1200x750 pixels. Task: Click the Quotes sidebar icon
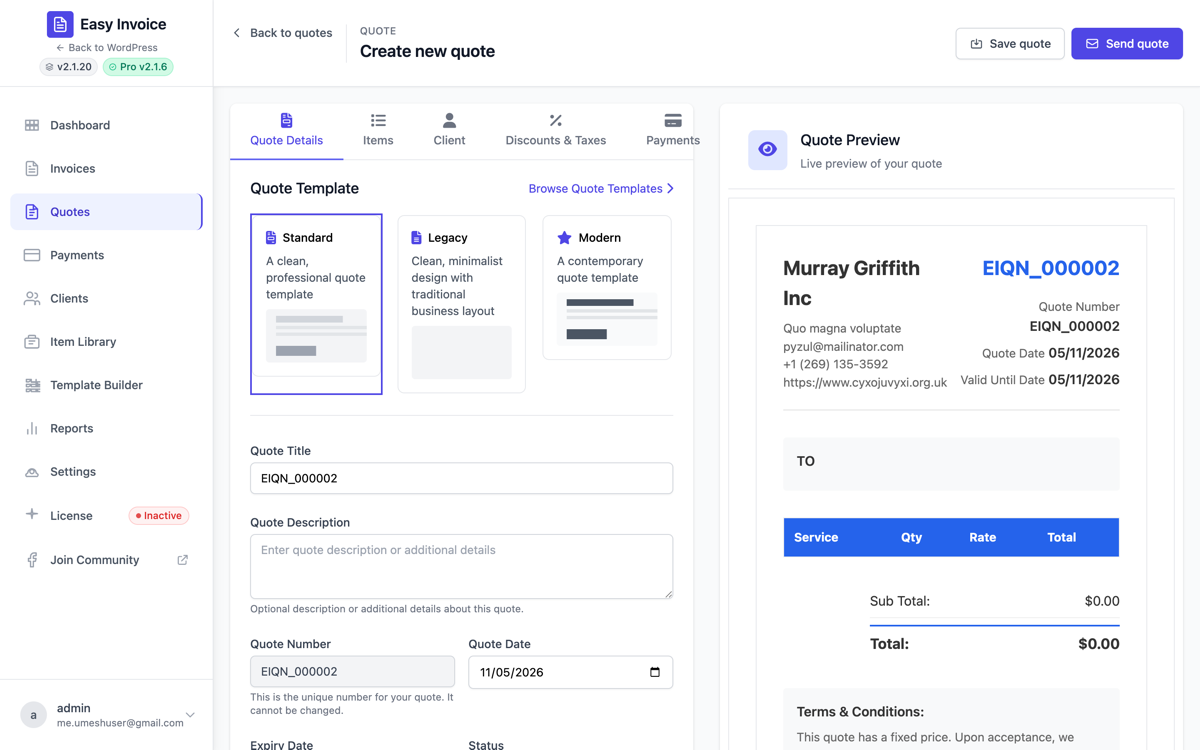pyautogui.click(x=32, y=212)
